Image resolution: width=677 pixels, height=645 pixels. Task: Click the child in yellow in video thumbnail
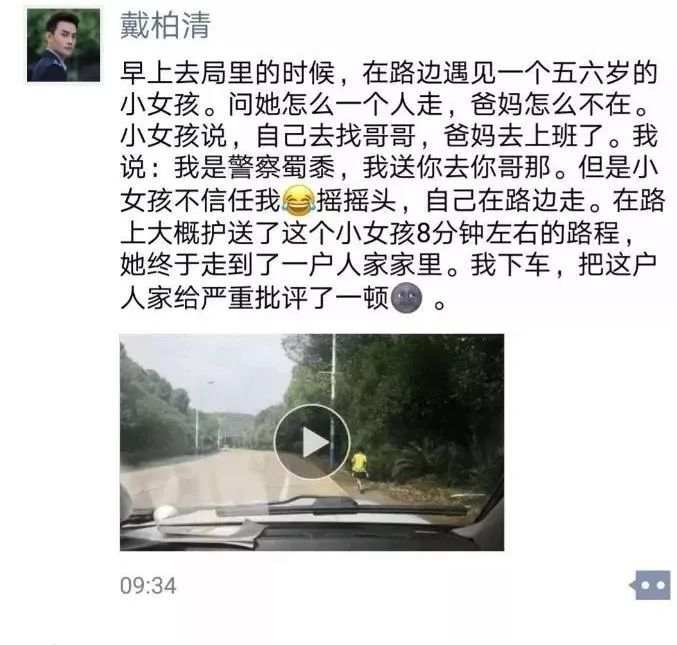click(359, 470)
